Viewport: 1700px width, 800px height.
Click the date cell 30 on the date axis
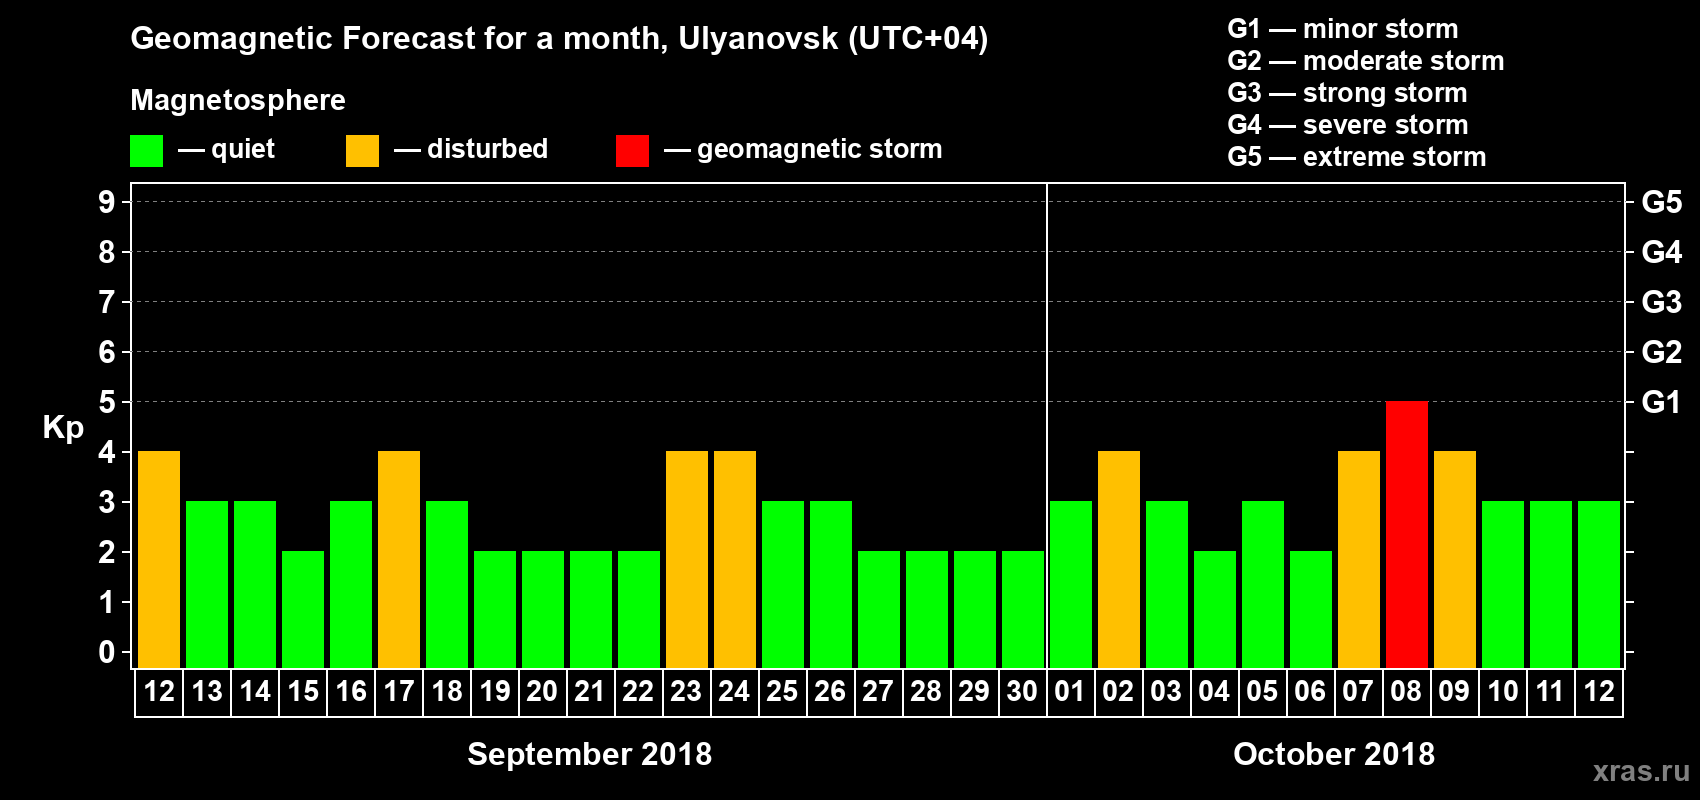coord(1022,692)
